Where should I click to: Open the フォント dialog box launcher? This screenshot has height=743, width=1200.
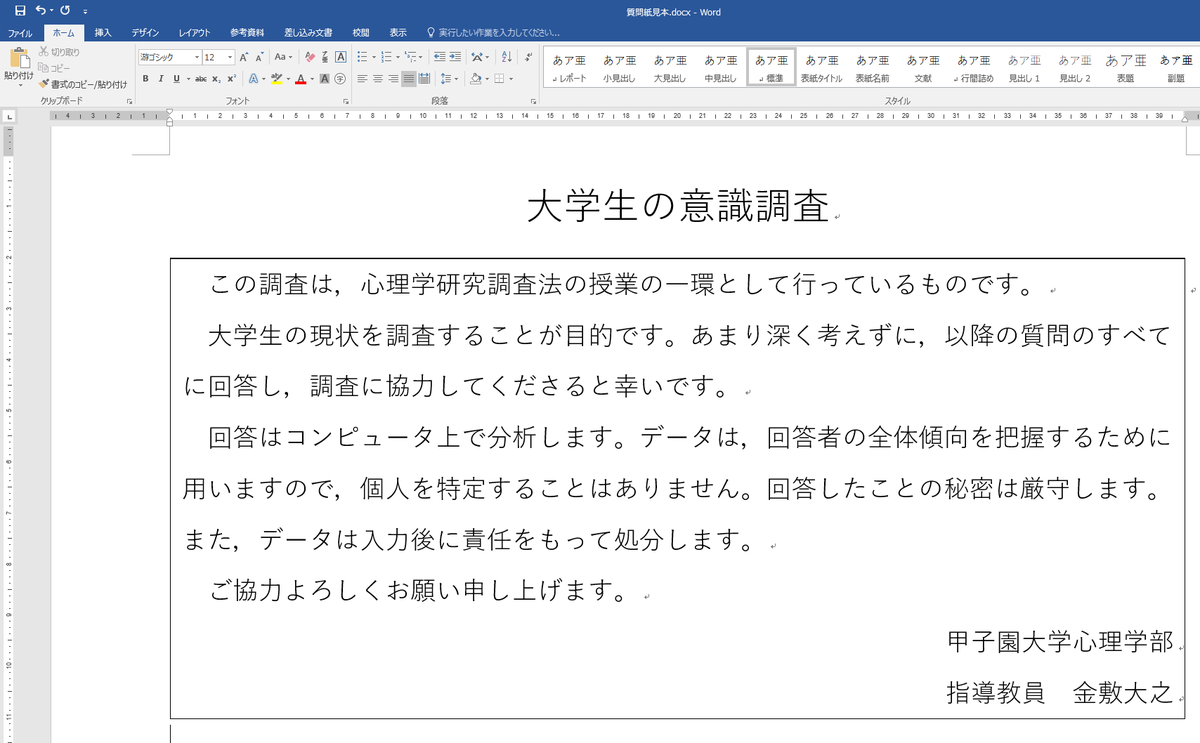tap(345, 101)
